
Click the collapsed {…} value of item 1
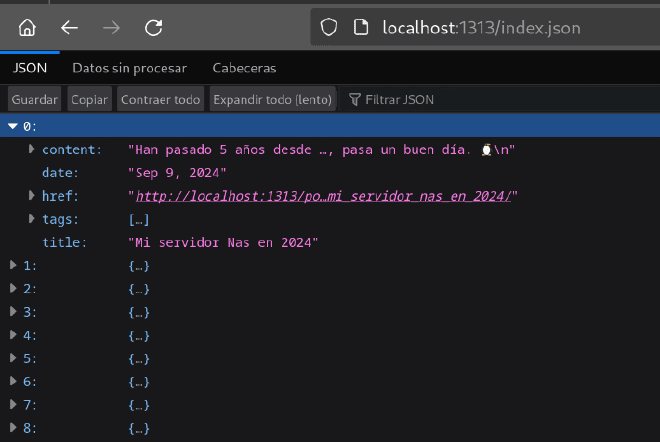click(139, 266)
